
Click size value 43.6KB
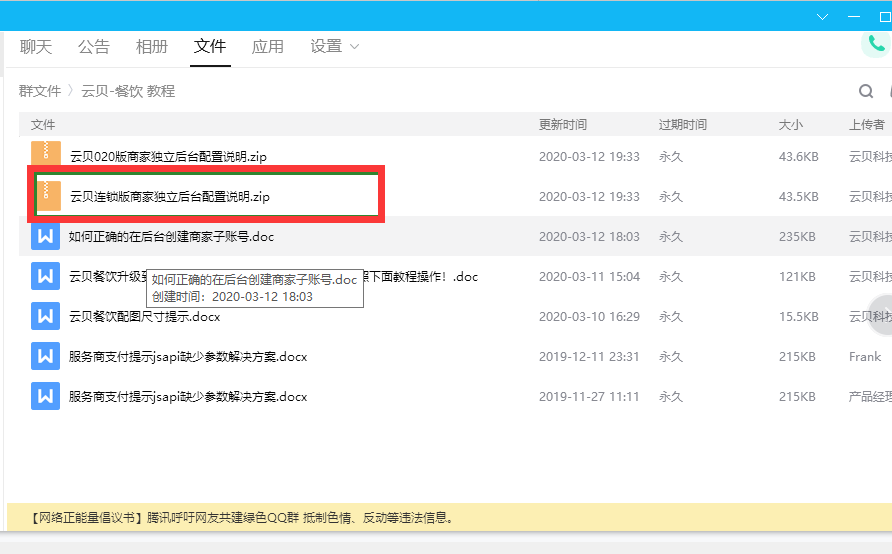[x=799, y=156]
